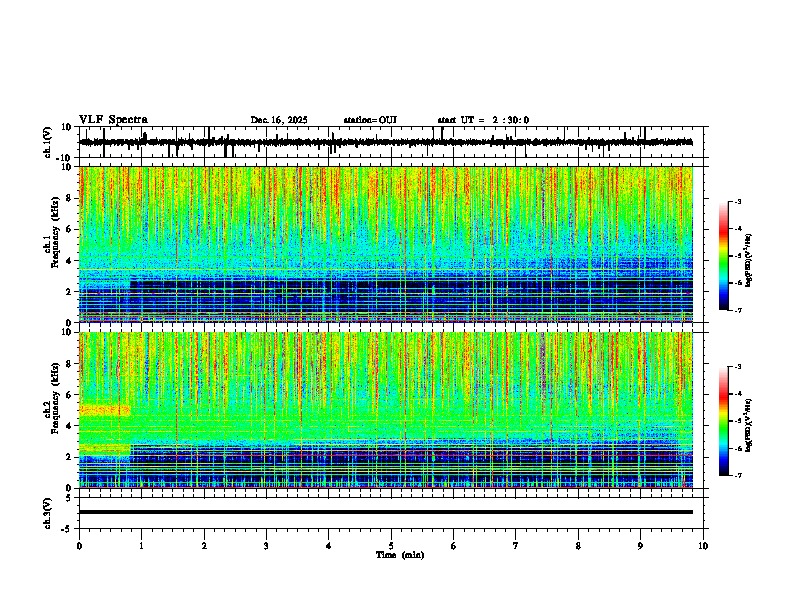The height and width of the screenshot is (612, 792).
Task: Click the date label "Dec. 16, 2025"
Action: pyautogui.click(x=279, y=120)
